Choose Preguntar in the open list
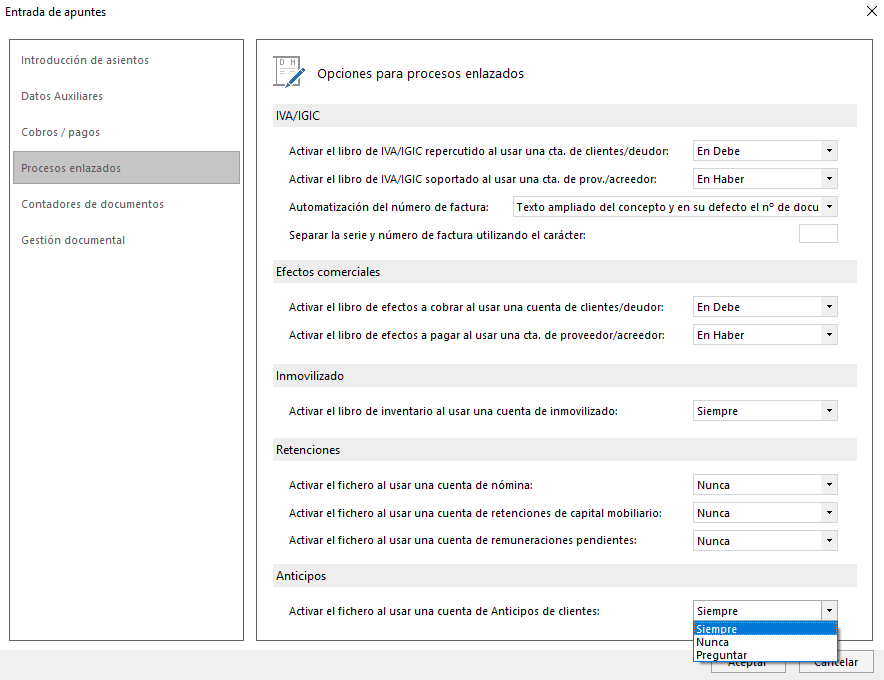 [x=765, y=655]
